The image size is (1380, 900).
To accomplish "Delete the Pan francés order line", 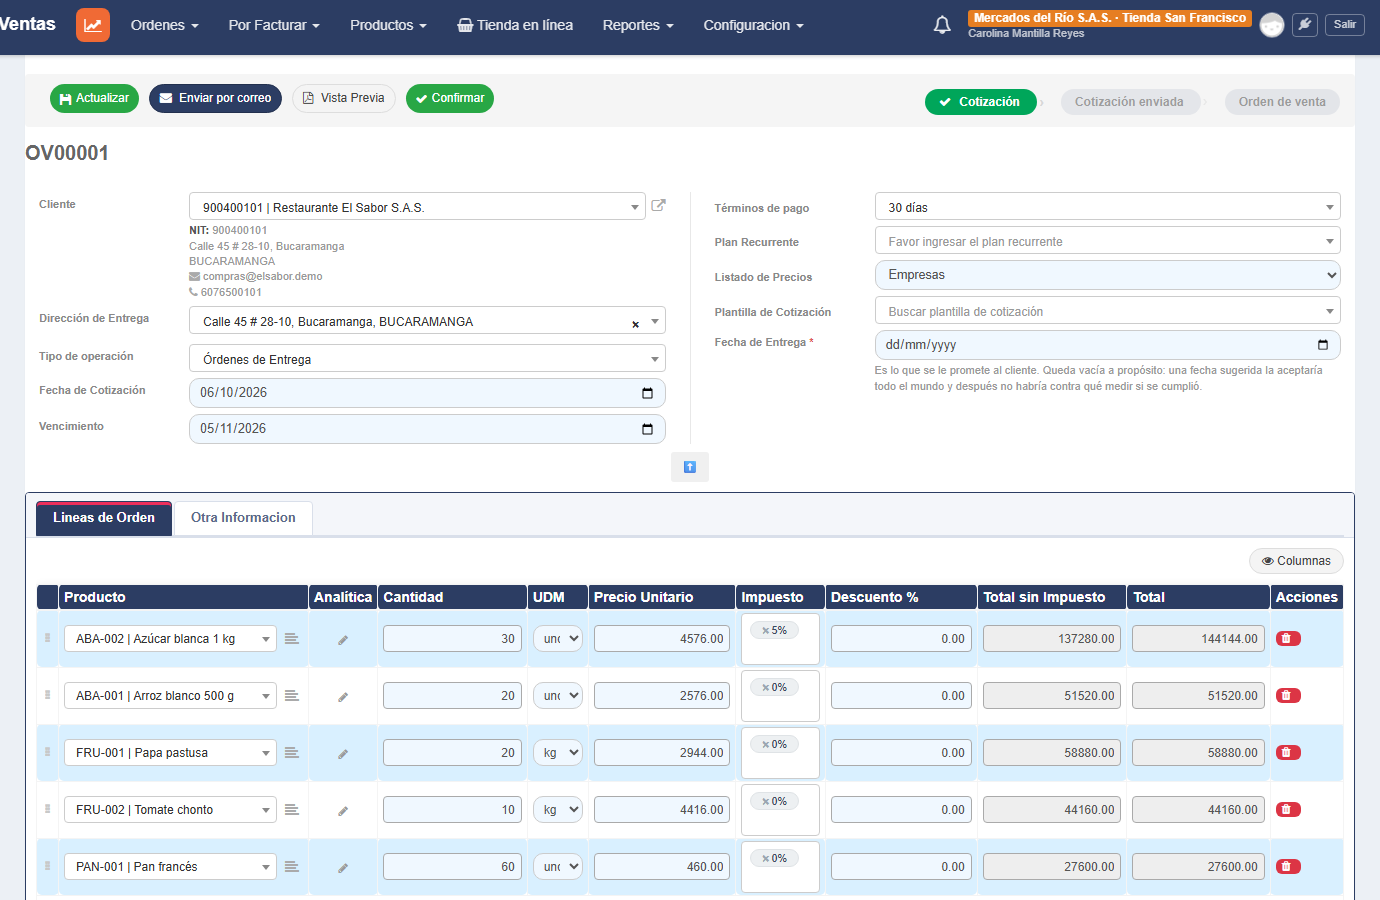I will tap(1288, 867).
